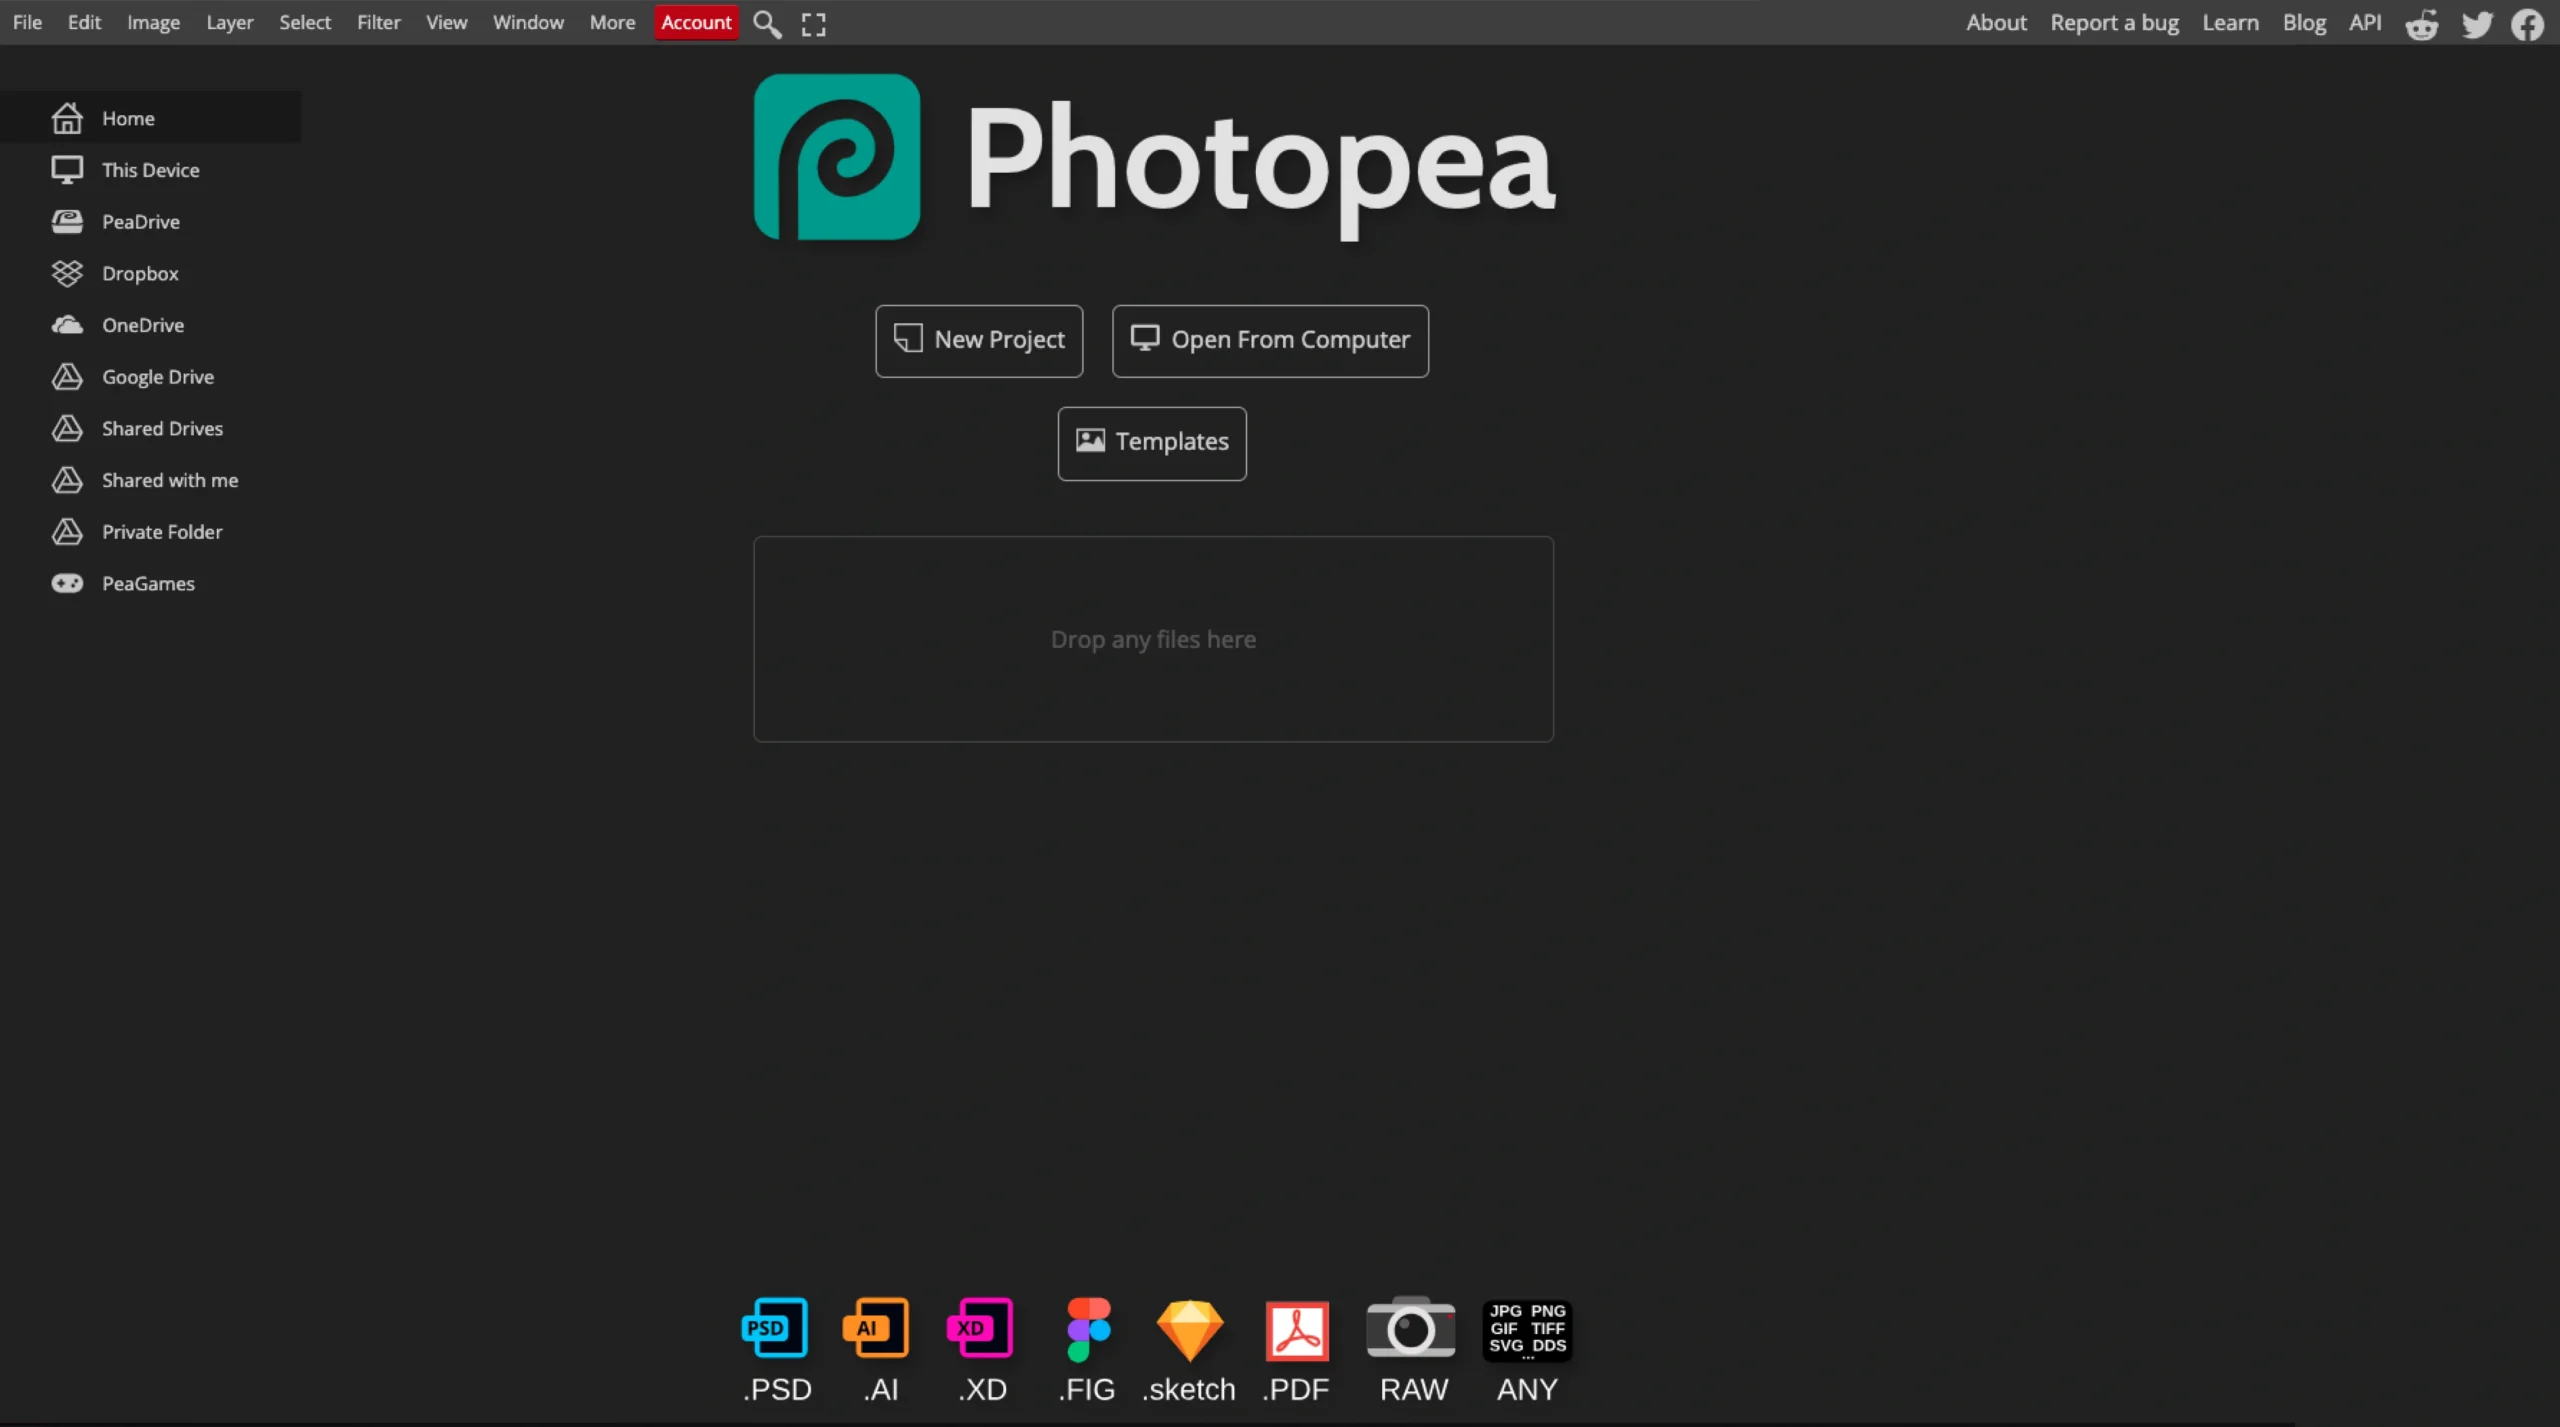Select OneDrive label in sidebar
This screenshot has width=2560, height=1427.
(143, 325)
